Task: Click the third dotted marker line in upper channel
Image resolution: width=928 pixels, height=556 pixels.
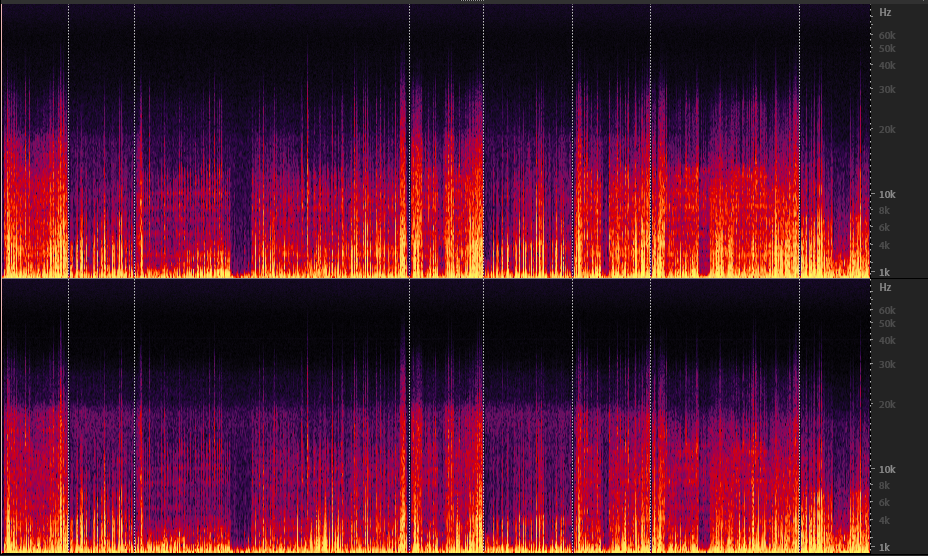Action: [x=410, y=141]
